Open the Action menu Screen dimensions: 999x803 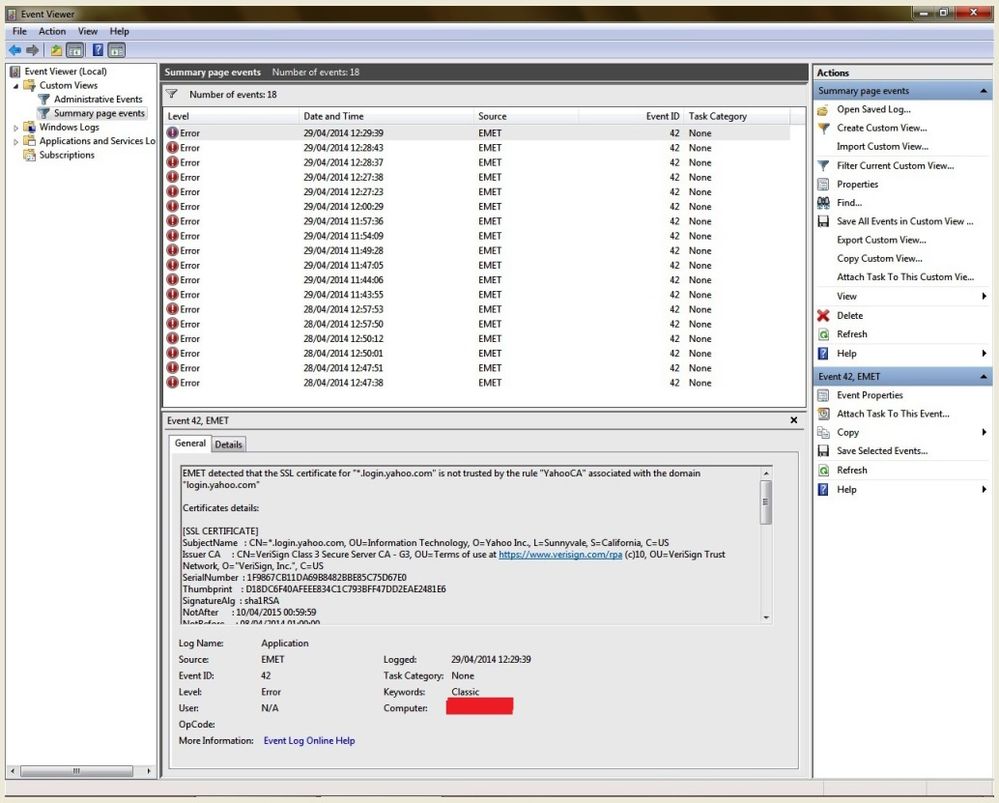click(x=52, y=31)
